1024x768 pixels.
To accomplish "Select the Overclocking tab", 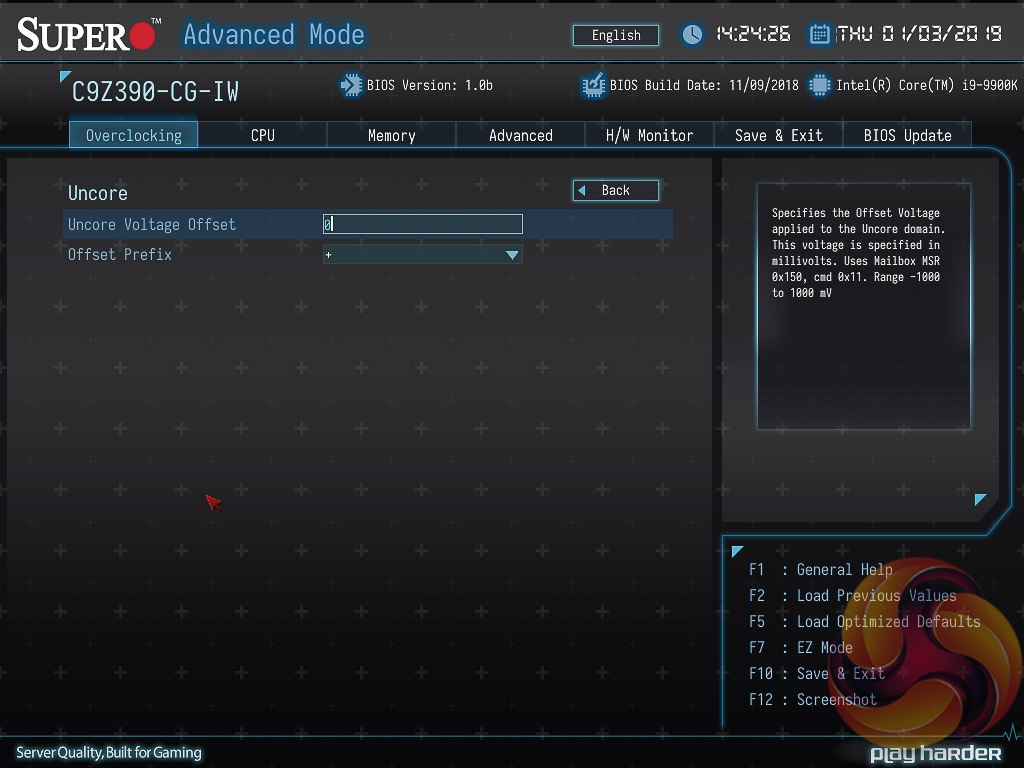I will (x=134, y=135).
